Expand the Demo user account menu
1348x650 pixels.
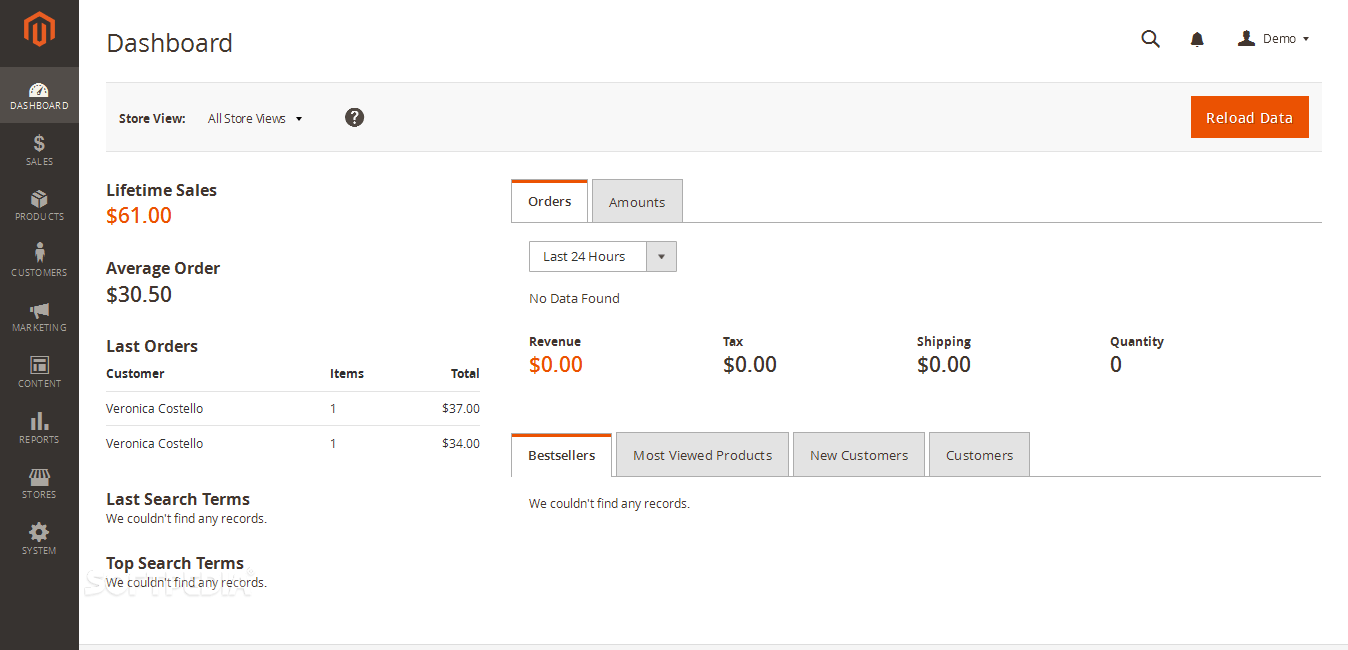pyautogui.click(x=1273, y=39)
